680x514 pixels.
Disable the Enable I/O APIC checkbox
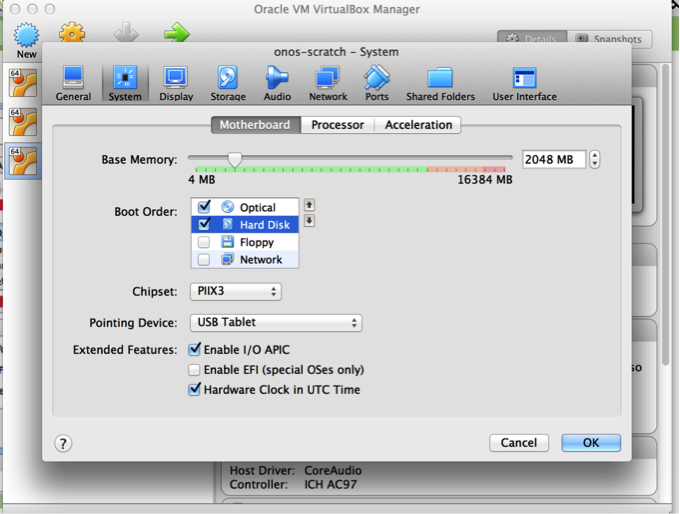tap(195, 350)
